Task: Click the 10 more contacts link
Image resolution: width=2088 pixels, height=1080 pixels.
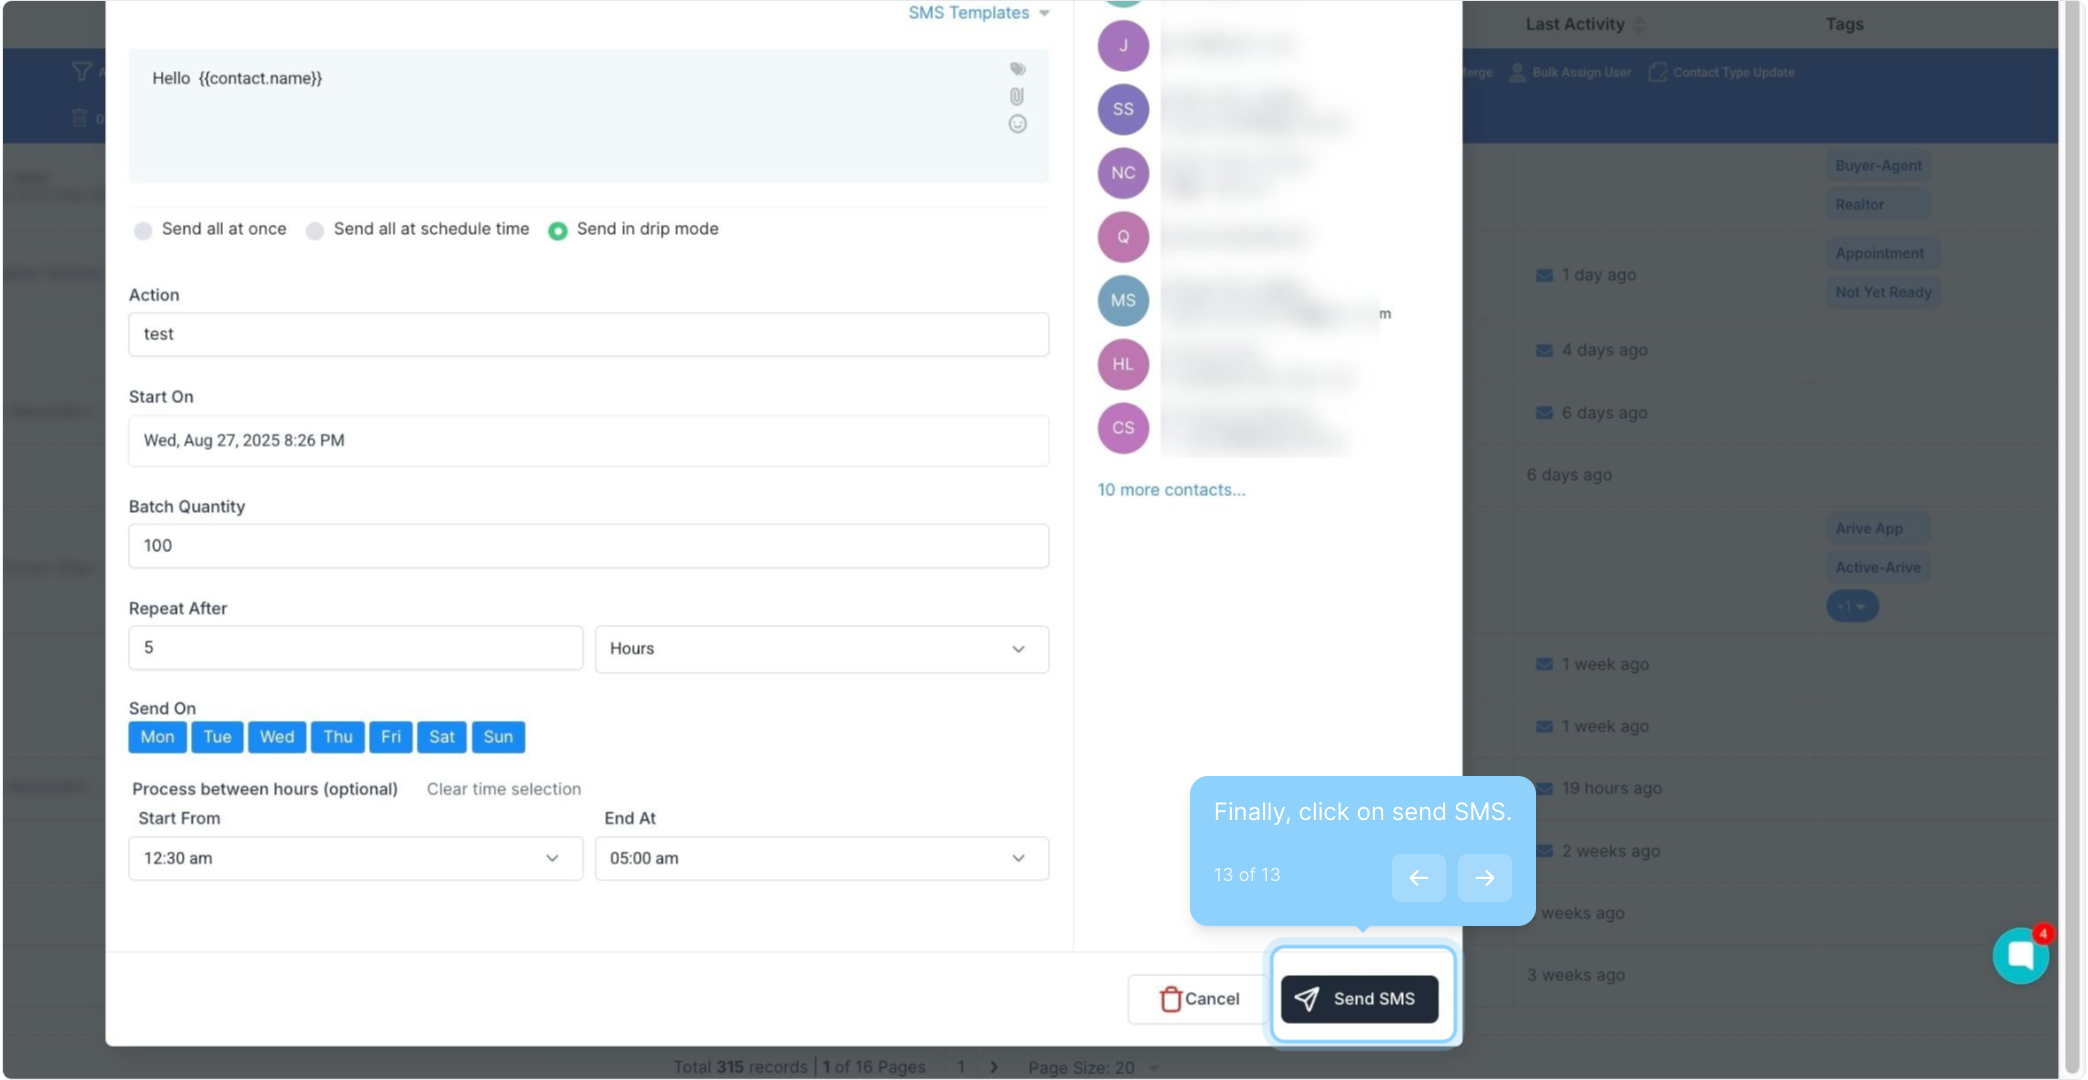Action: (1171, 490)
